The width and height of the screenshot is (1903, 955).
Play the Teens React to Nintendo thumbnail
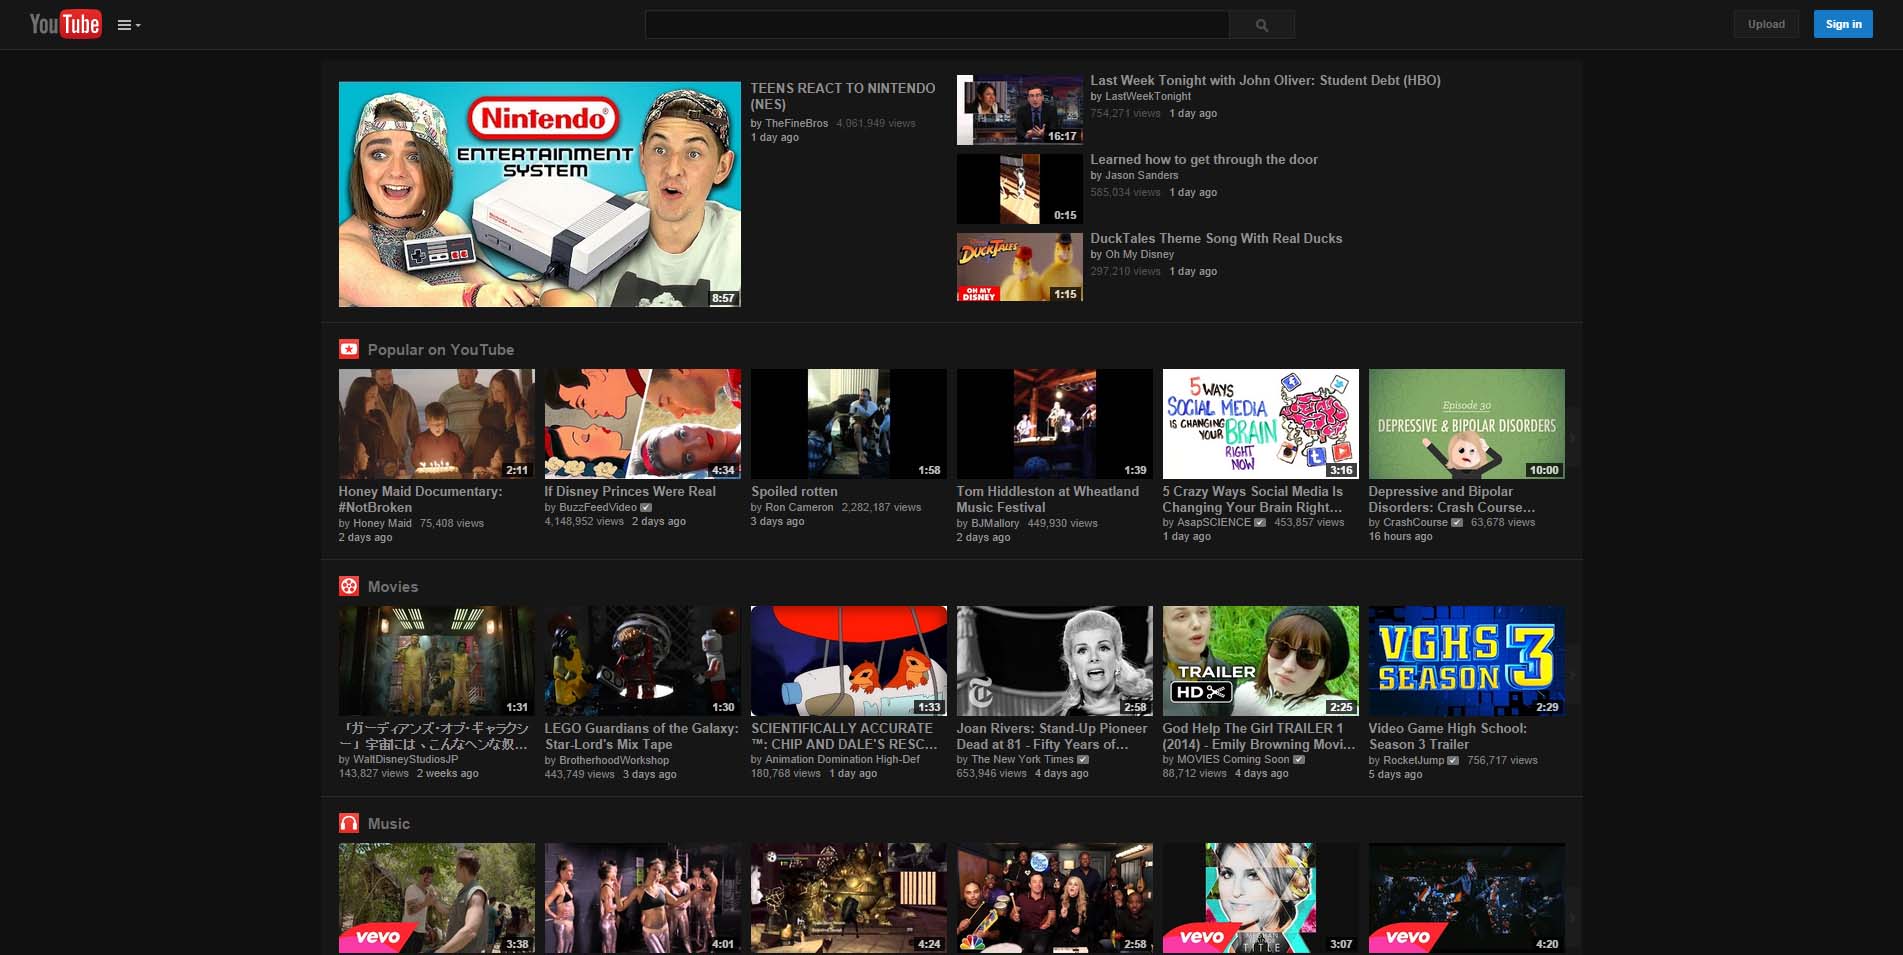(540, 194)
